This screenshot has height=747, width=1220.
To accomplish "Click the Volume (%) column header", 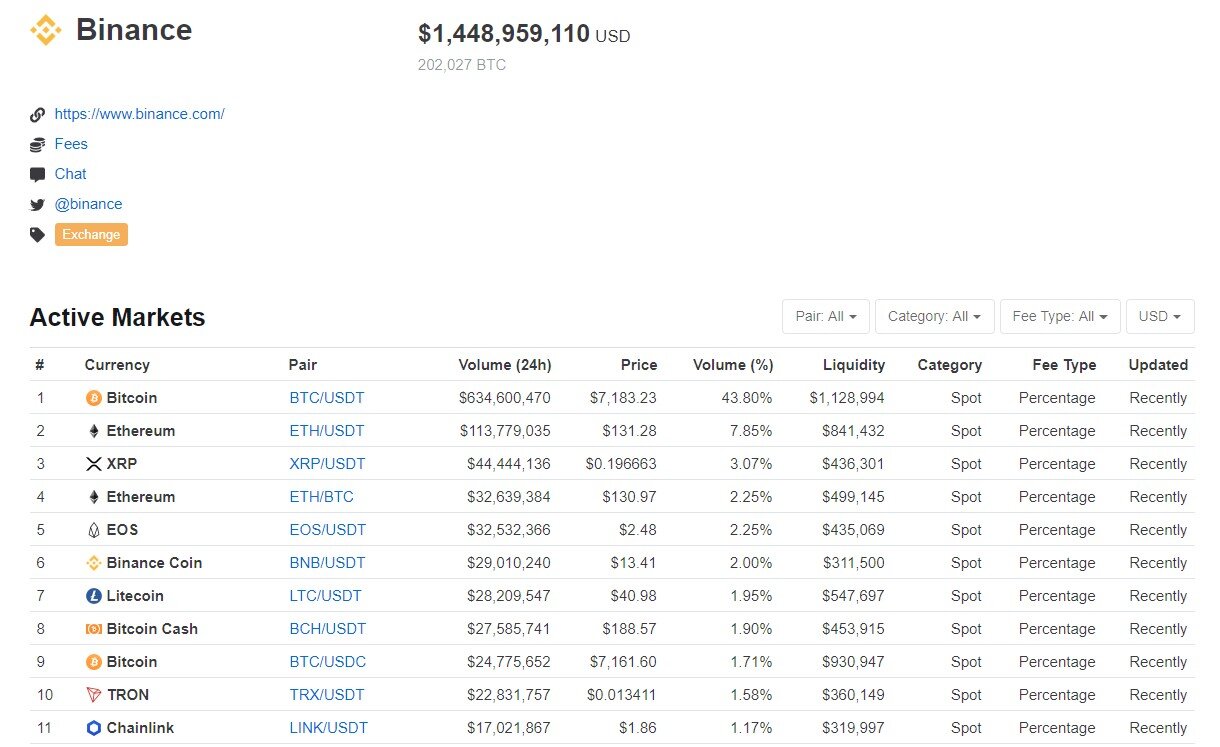I will 733,365.
